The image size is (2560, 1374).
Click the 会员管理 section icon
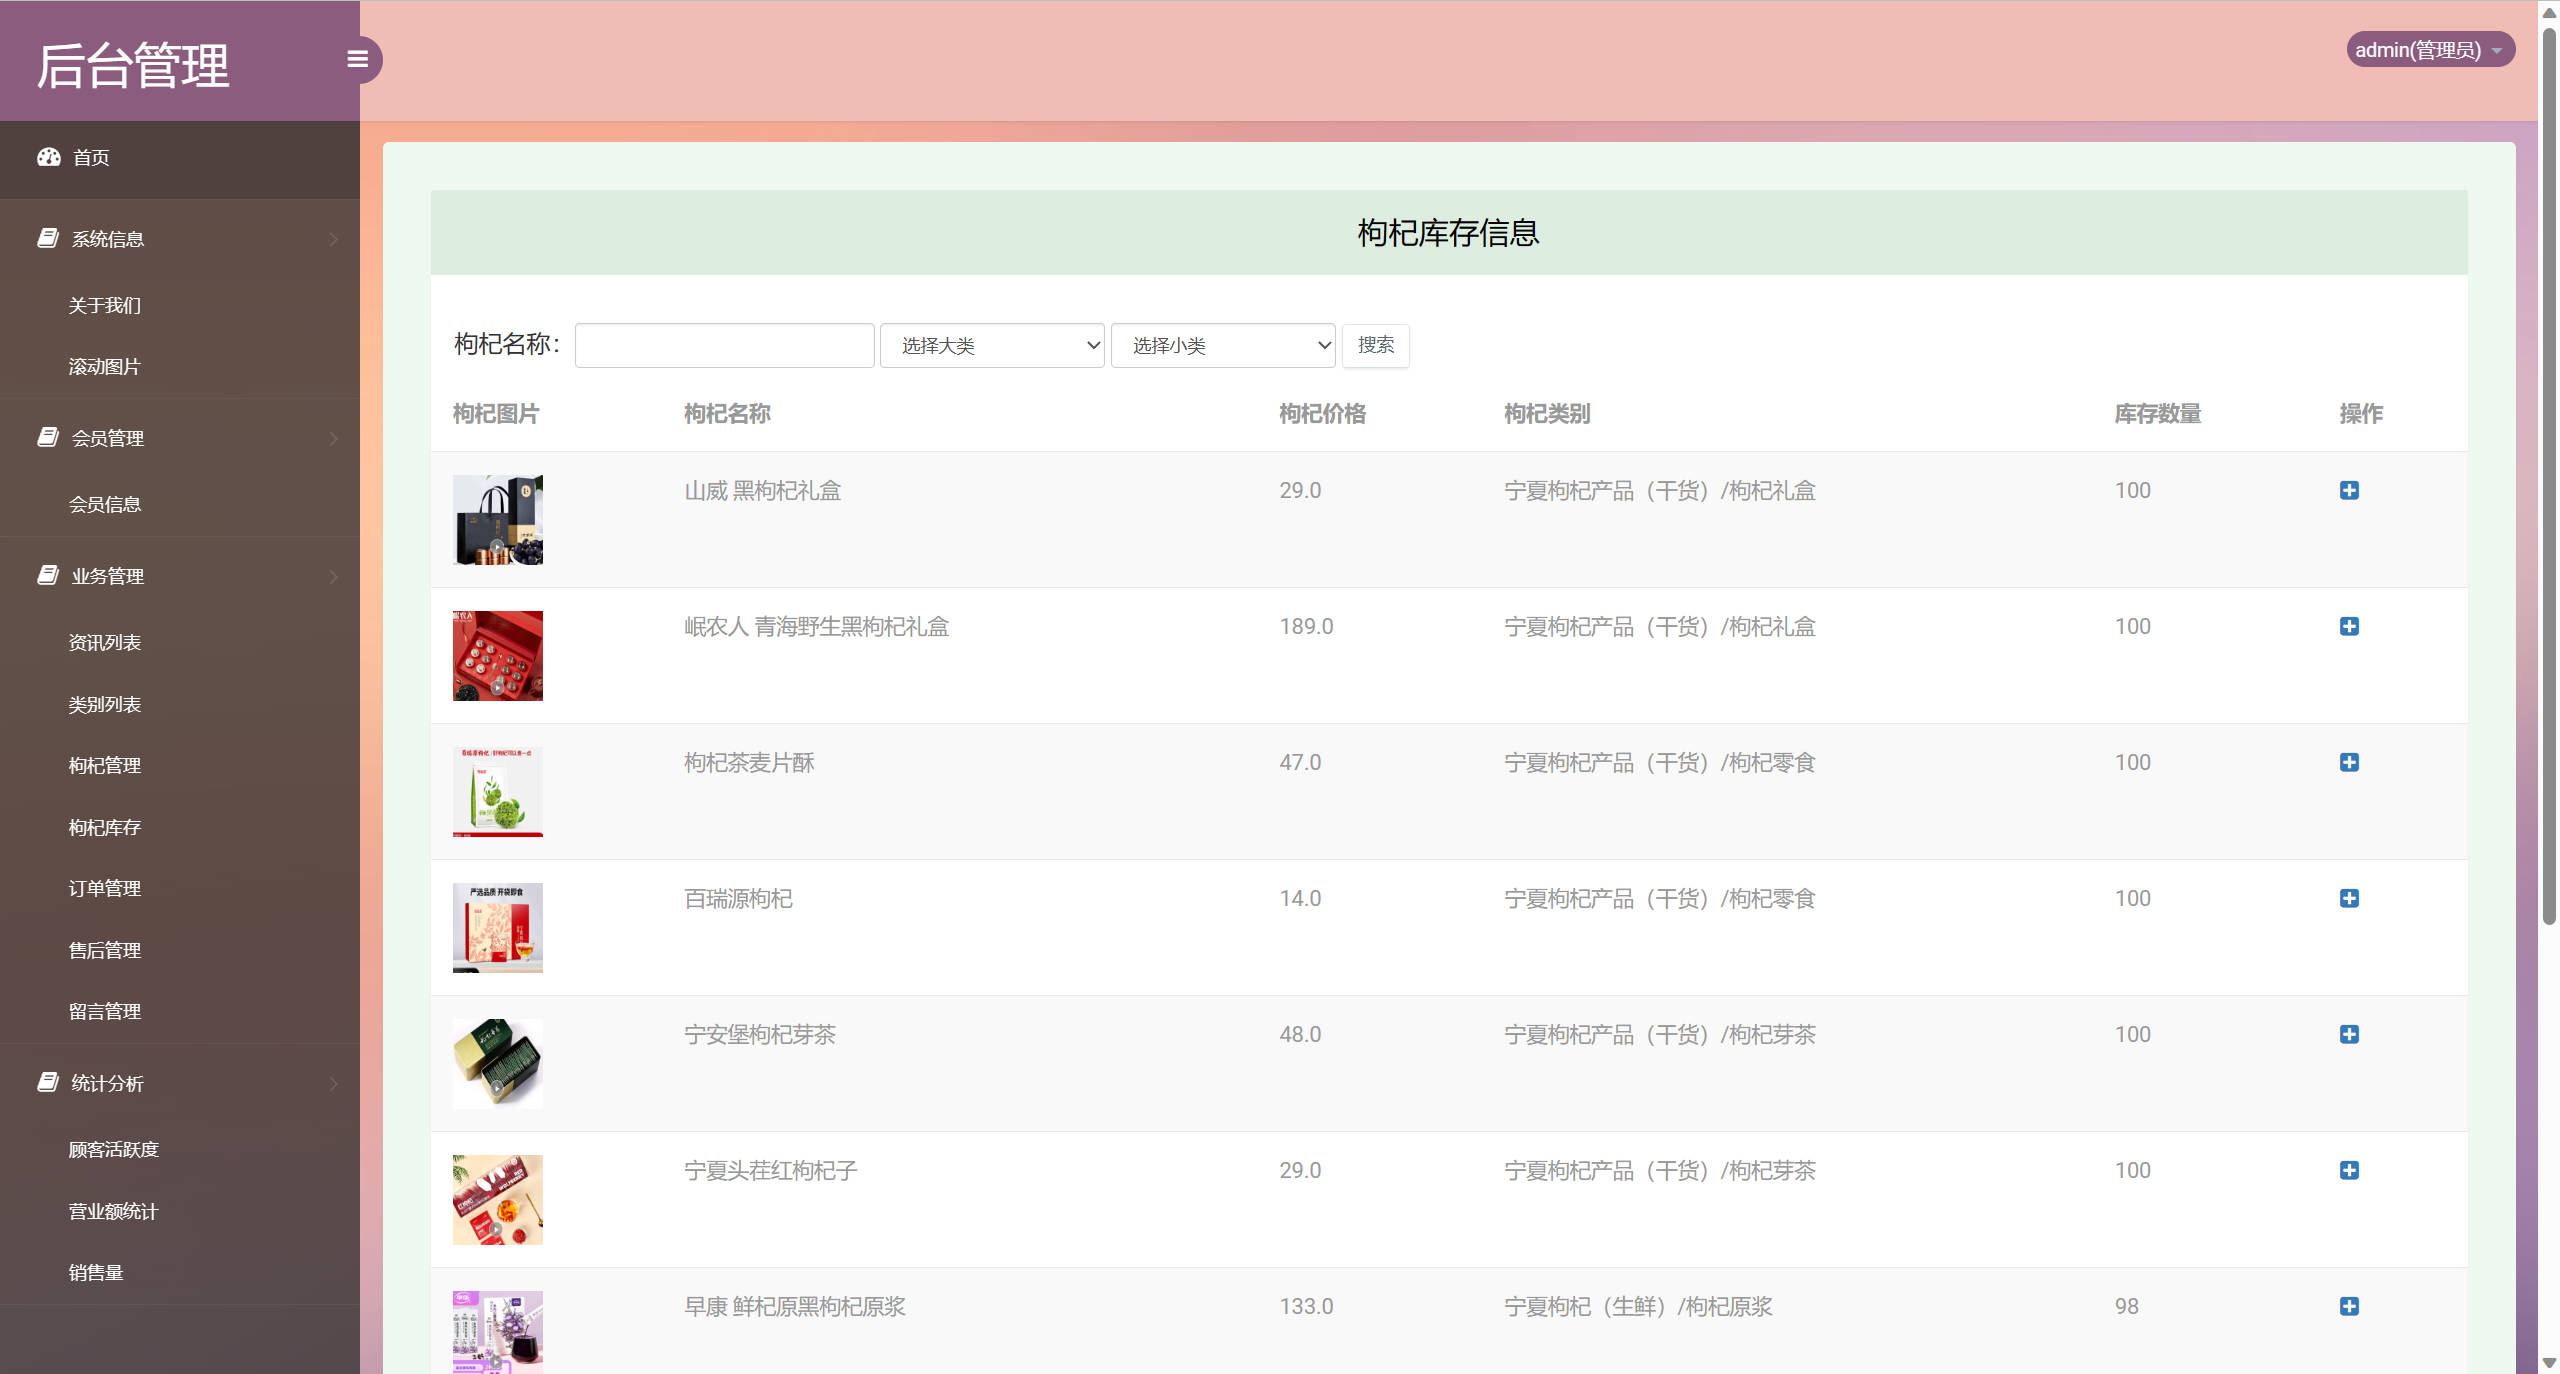tap(48, 437)
